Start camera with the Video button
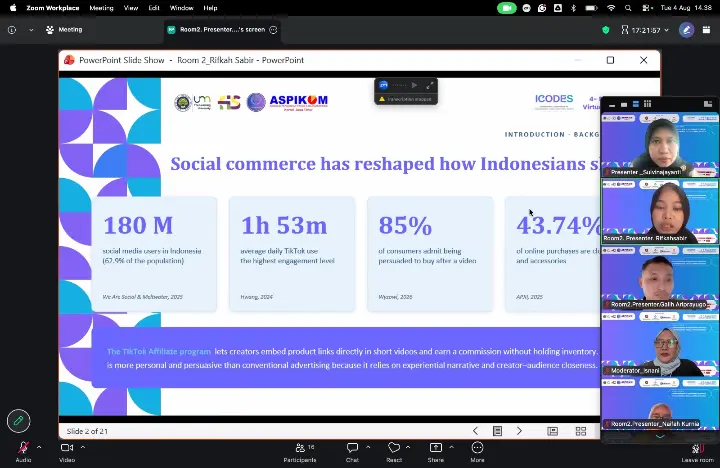This screenshot has width=720, height=468. [x=67, y=451]
